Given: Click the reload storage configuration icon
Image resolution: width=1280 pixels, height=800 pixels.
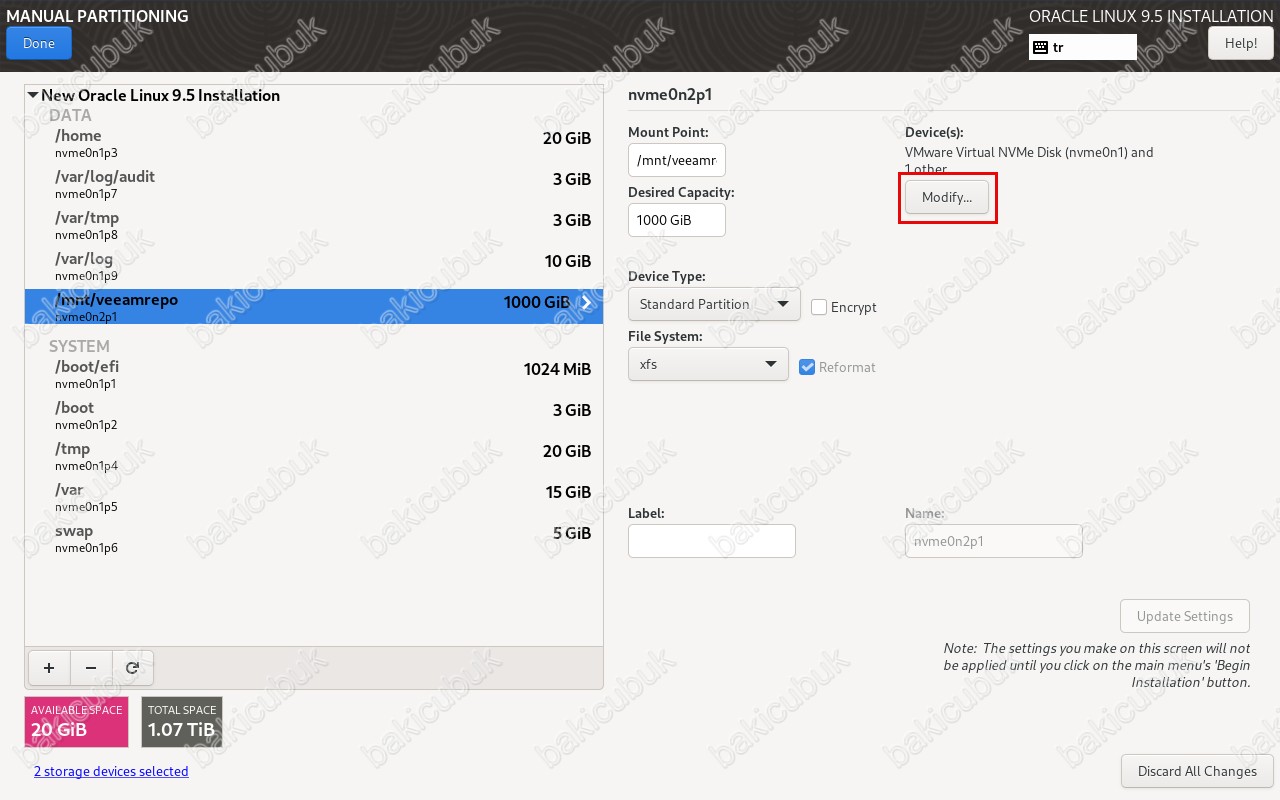Looking at the screenshot, I should (132, 668).
